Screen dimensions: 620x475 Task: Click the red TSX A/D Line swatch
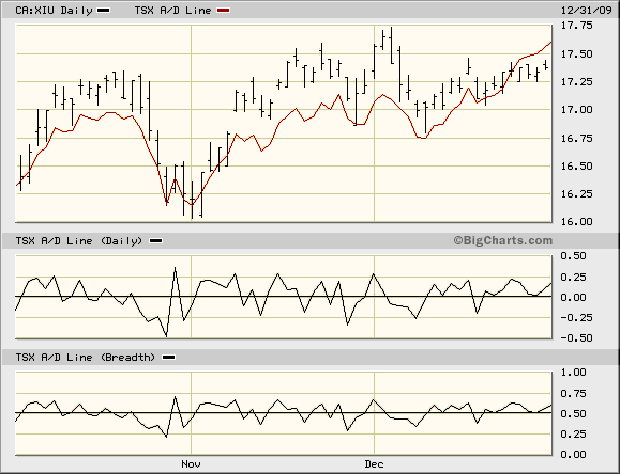(x=223, y=11)
